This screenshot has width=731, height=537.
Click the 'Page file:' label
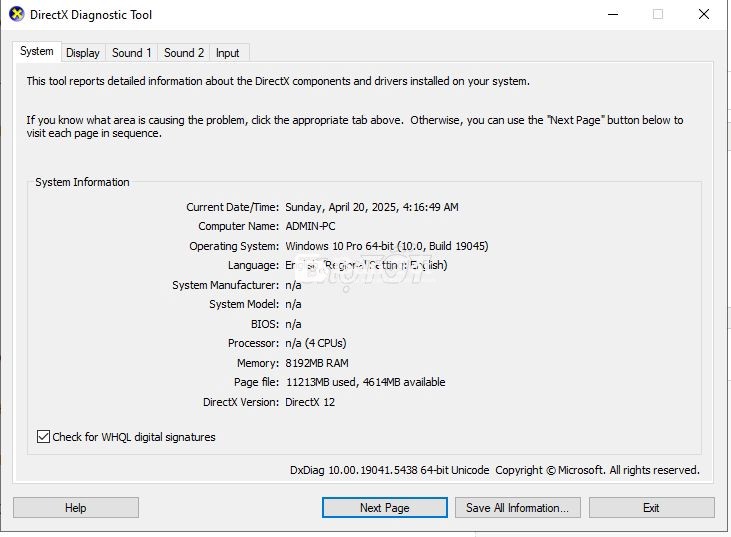[x=256, y=382]
